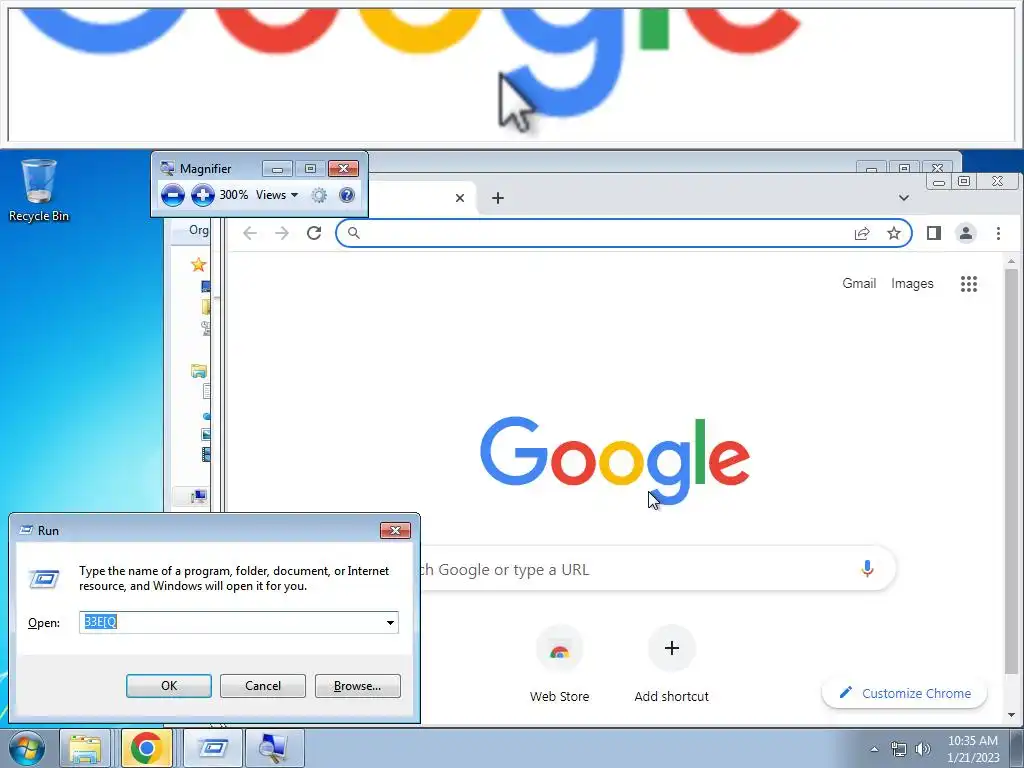Go forward in Chrome

(x=281, y=233)
